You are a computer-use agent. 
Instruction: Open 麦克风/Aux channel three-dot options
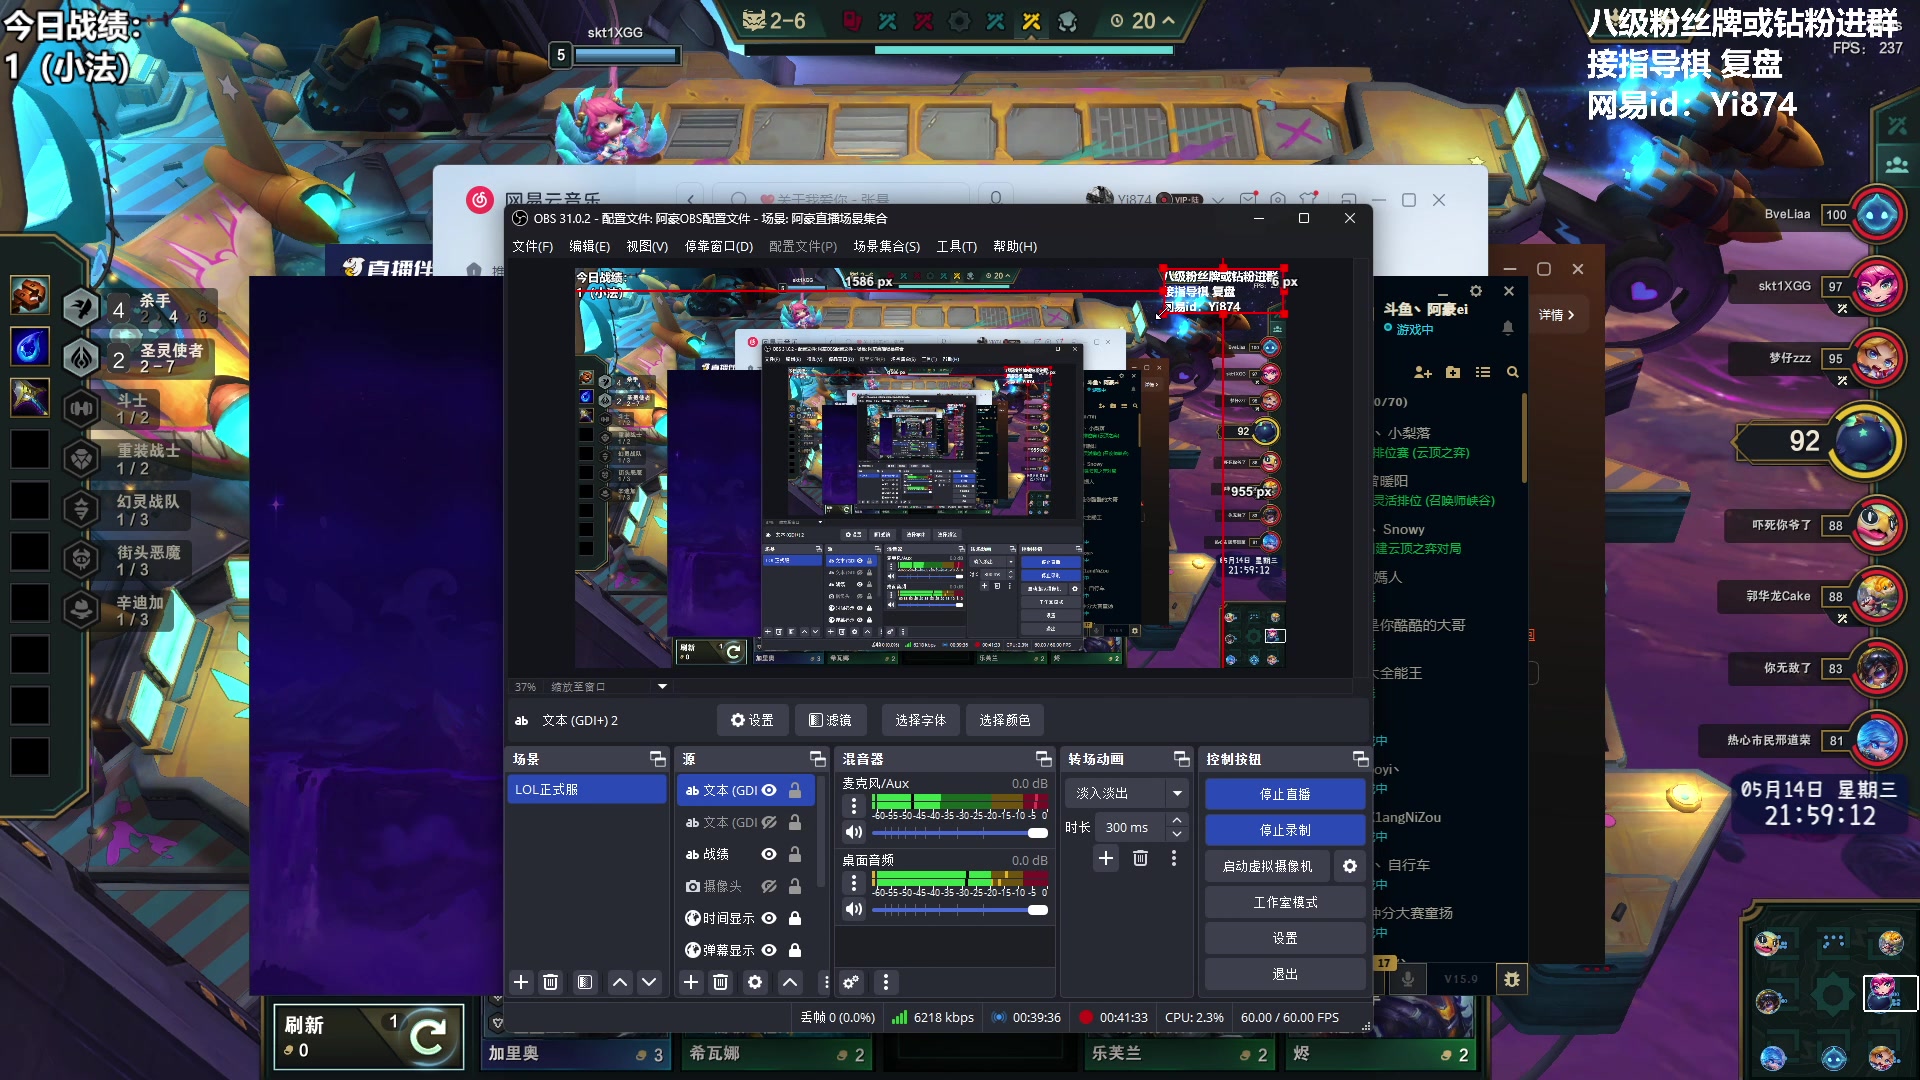pyautogui.click(x=853, y=805)
